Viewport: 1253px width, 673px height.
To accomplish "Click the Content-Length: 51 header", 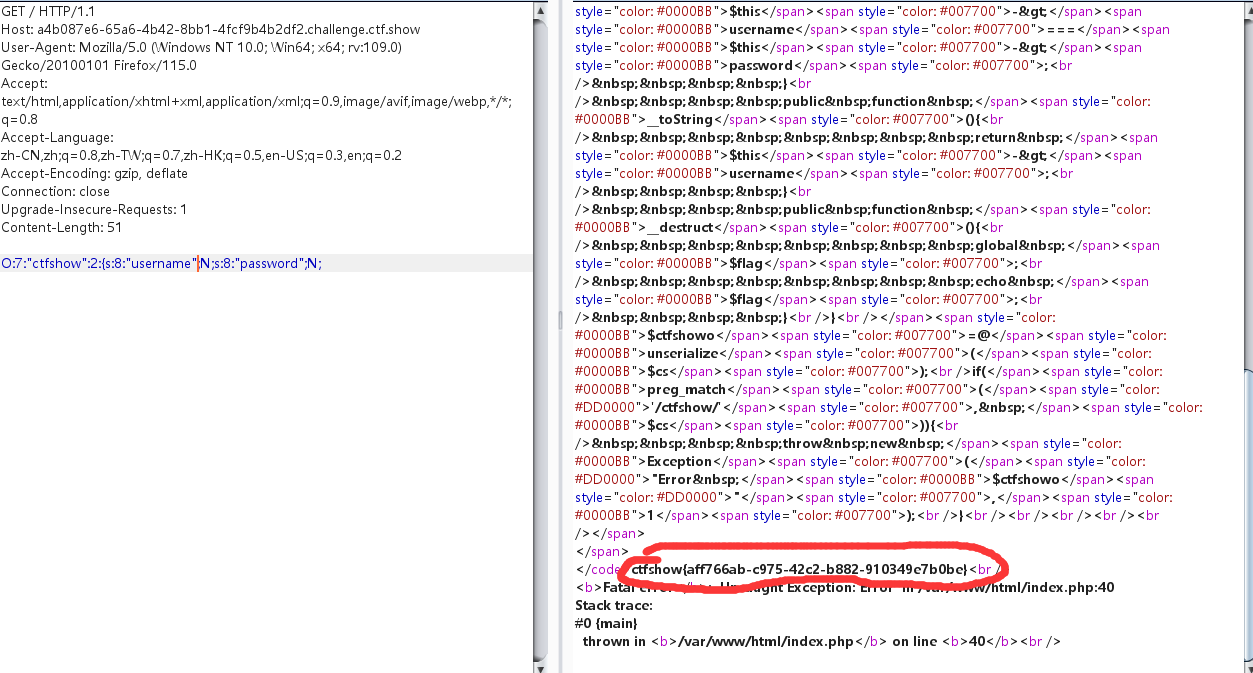I will [62, 227].
